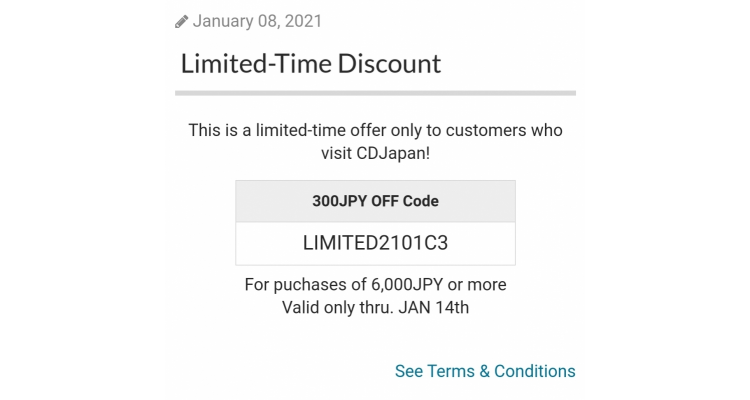Click the pencil icon beside the date
750x400 pixels.
(181, 22)
